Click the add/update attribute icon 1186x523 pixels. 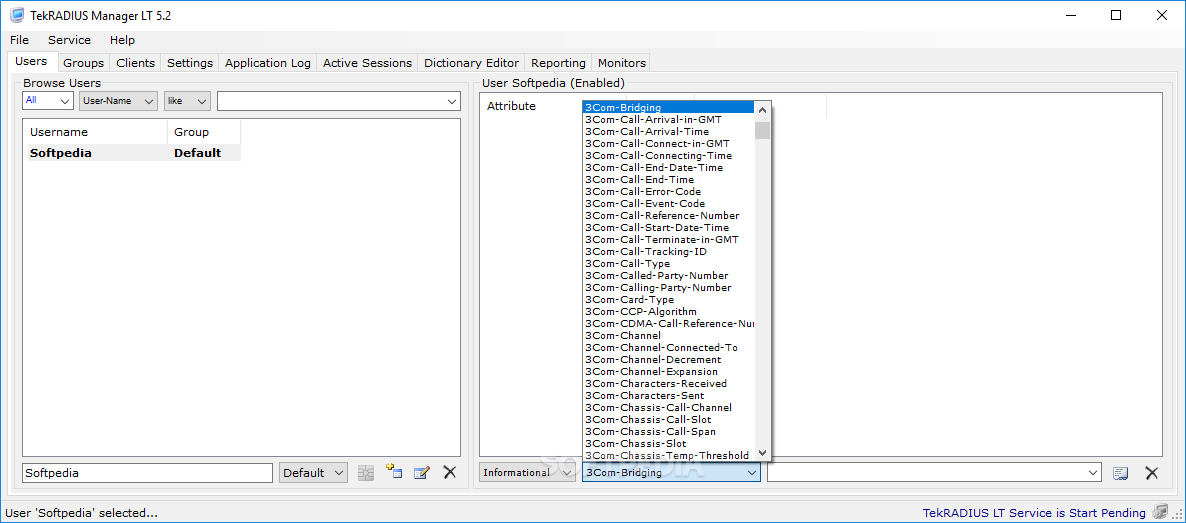[x=1121, y=473]
